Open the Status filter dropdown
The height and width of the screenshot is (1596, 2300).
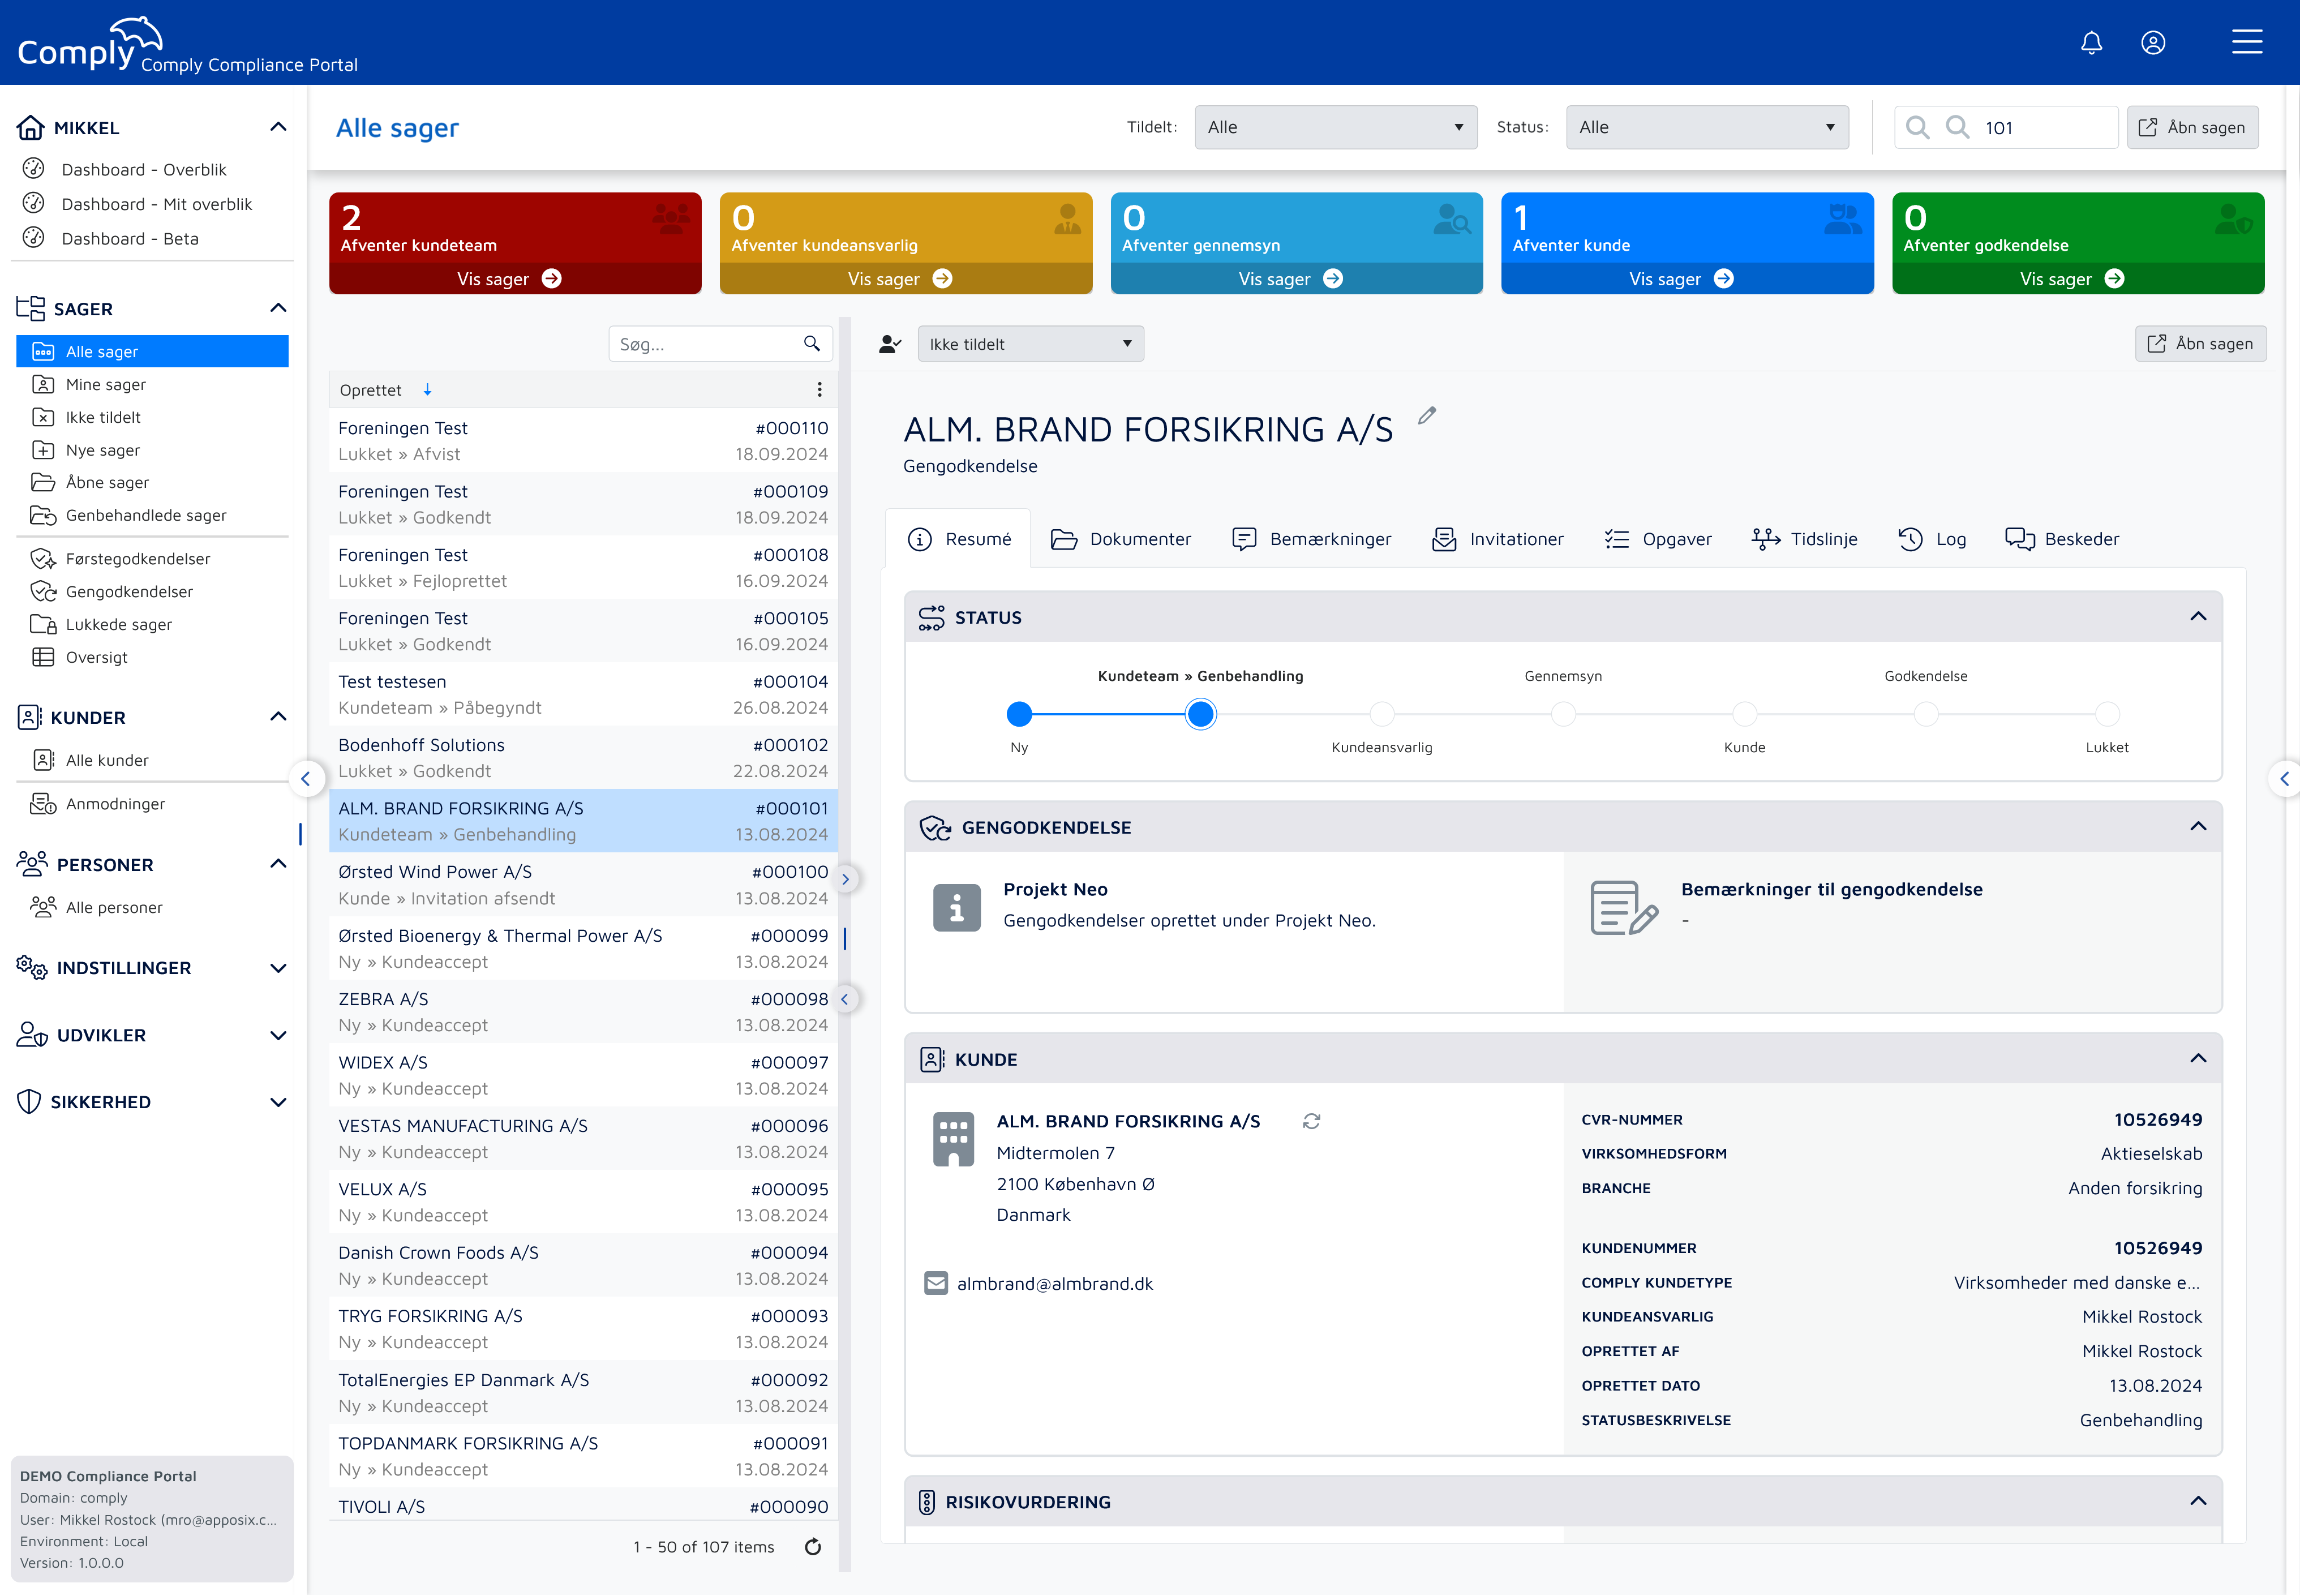click(x=1707, y=127)
